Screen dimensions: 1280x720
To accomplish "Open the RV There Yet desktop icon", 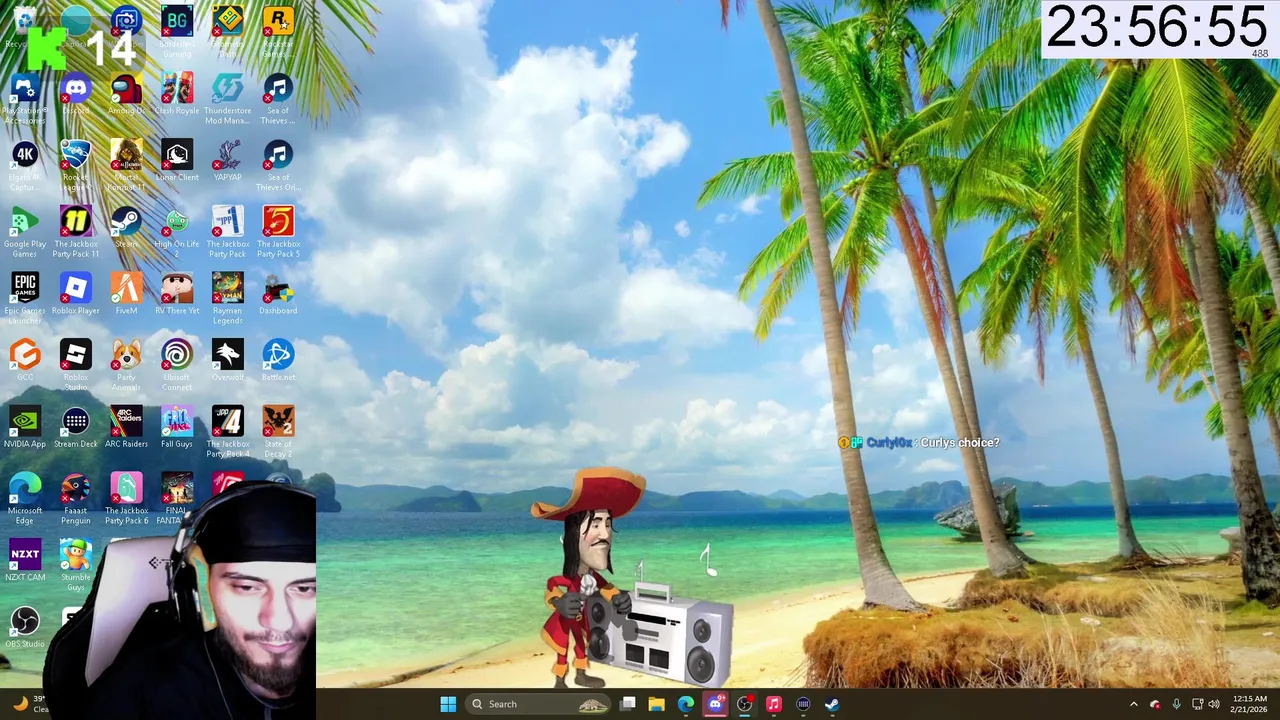I will [177, 294].
